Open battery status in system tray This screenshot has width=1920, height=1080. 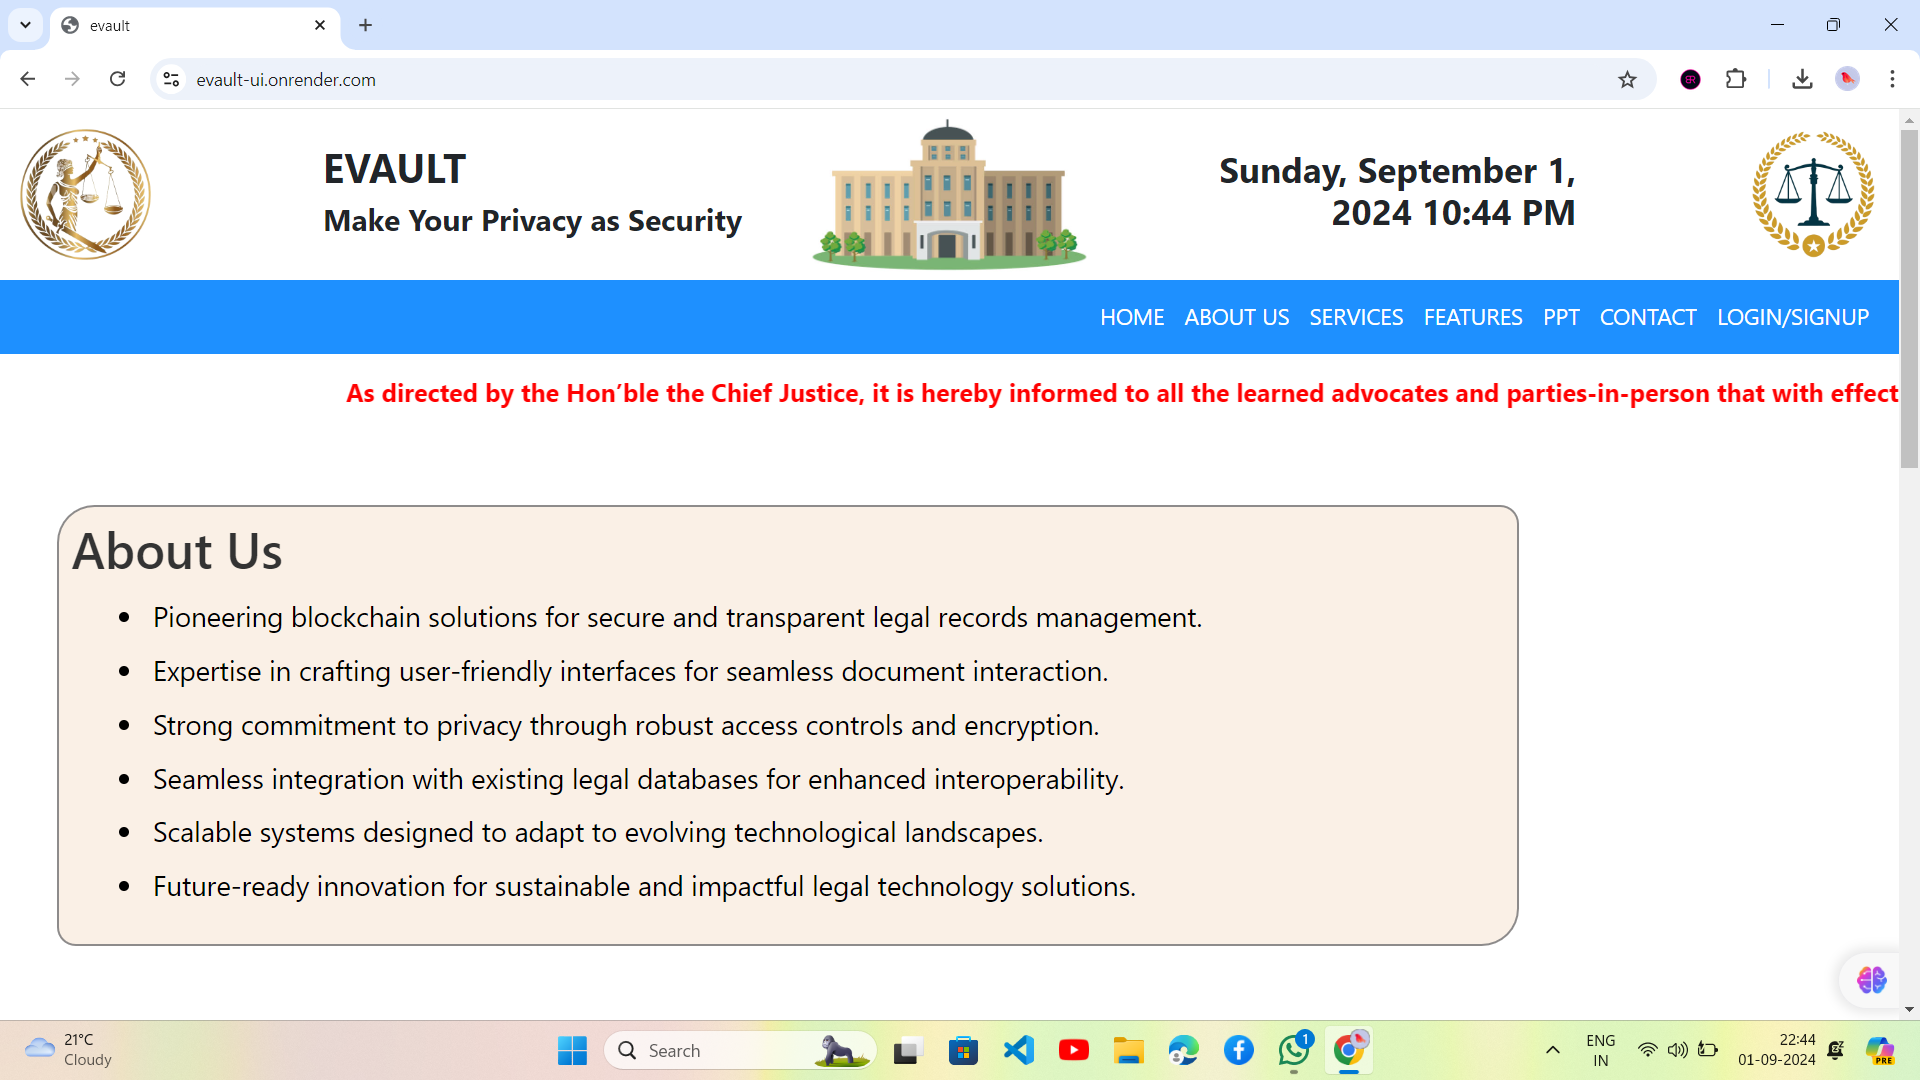coord(1708,1050)
